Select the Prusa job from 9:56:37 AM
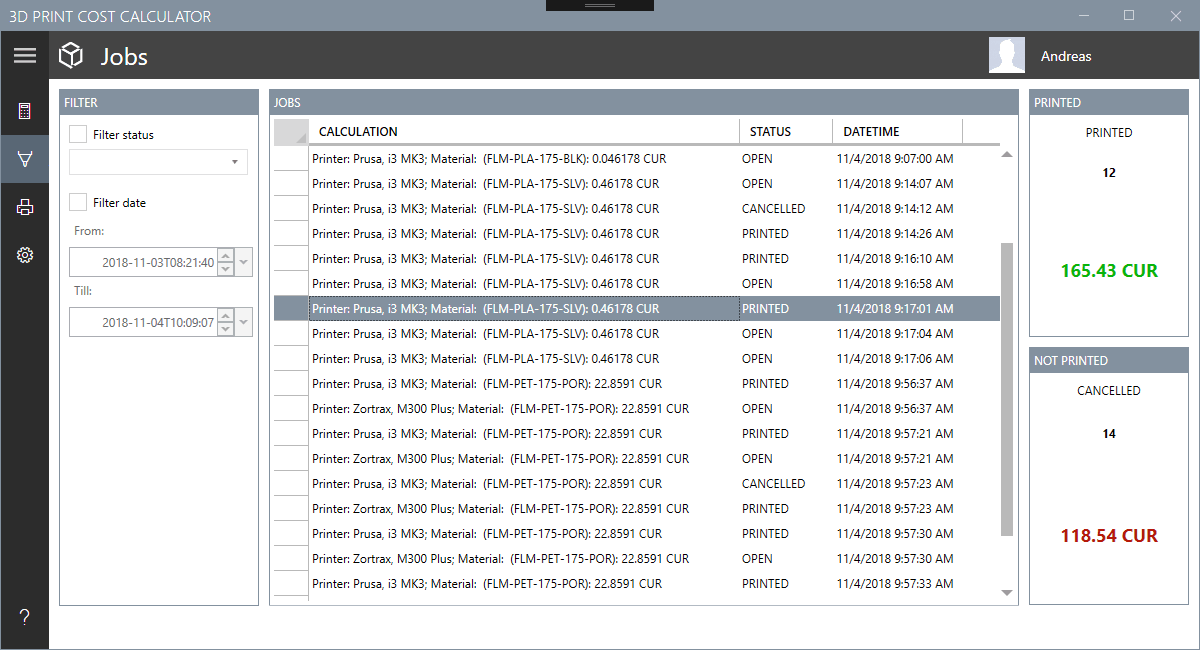The width and height of the screenshot is (1200, 650). coord(637,384)
